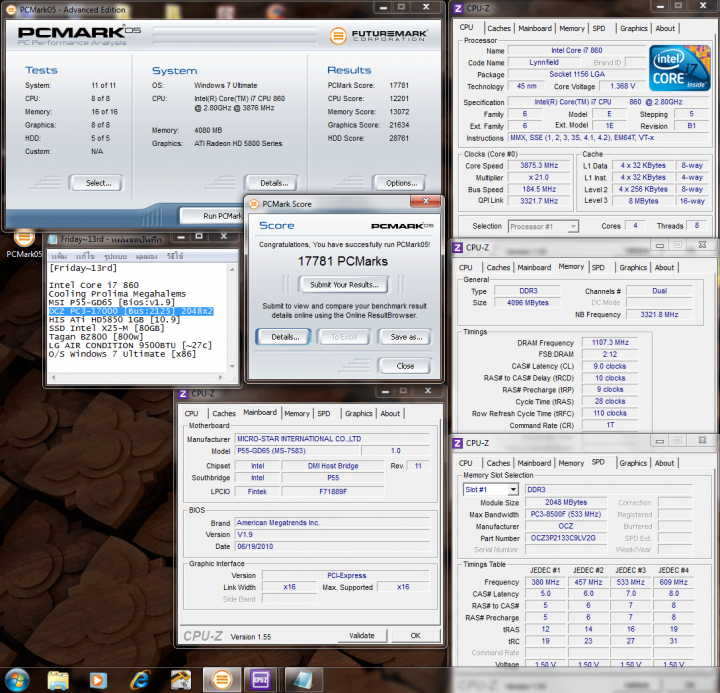720x693 pixels.
Task: Select About tab in SPD CPU-Z window
Action: [x=664, y=463]
